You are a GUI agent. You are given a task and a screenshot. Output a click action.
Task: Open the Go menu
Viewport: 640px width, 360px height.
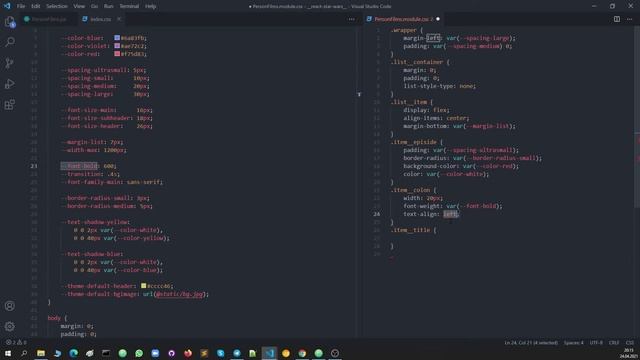pos(94,6)
